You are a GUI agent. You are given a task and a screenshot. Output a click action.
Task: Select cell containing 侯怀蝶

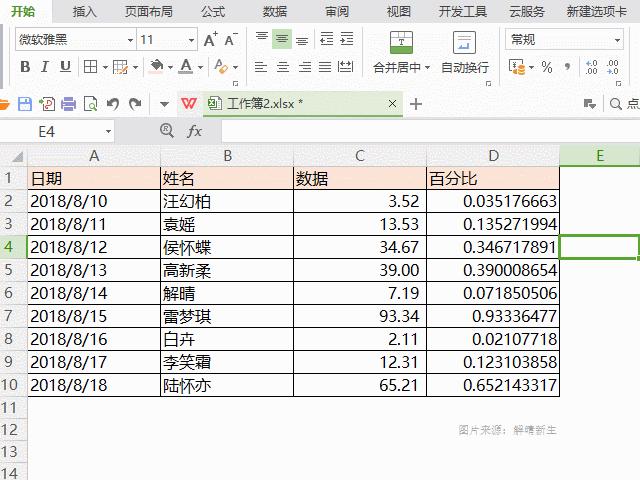(x=227, y=247)
